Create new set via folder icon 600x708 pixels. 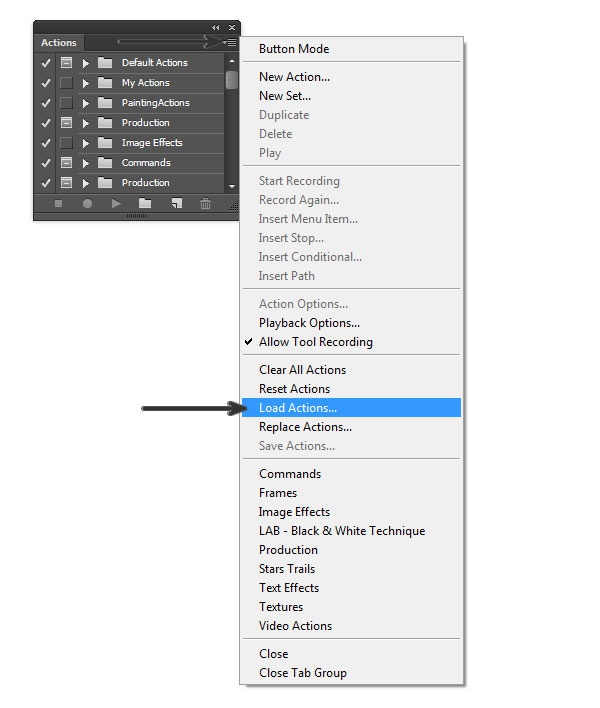click(x=145, y=203)
